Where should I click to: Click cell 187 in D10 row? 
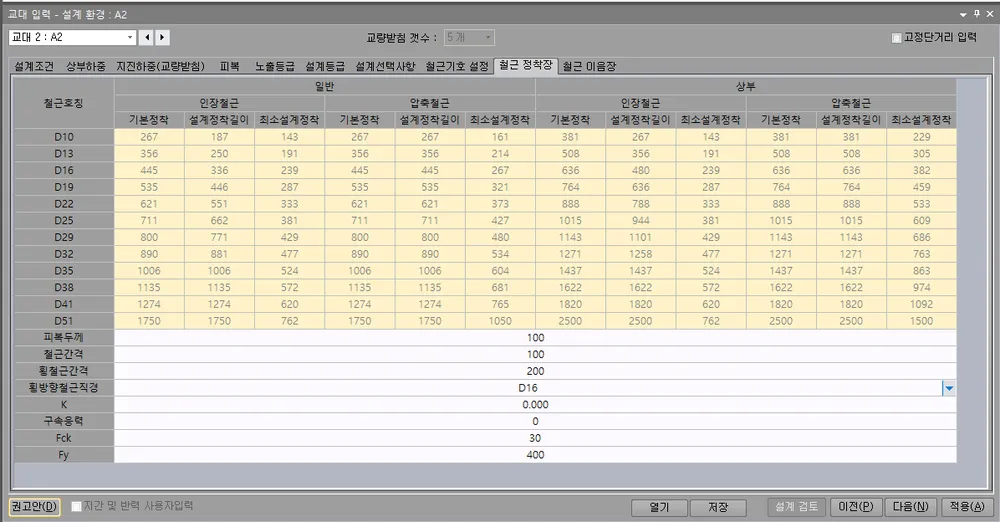219,137
